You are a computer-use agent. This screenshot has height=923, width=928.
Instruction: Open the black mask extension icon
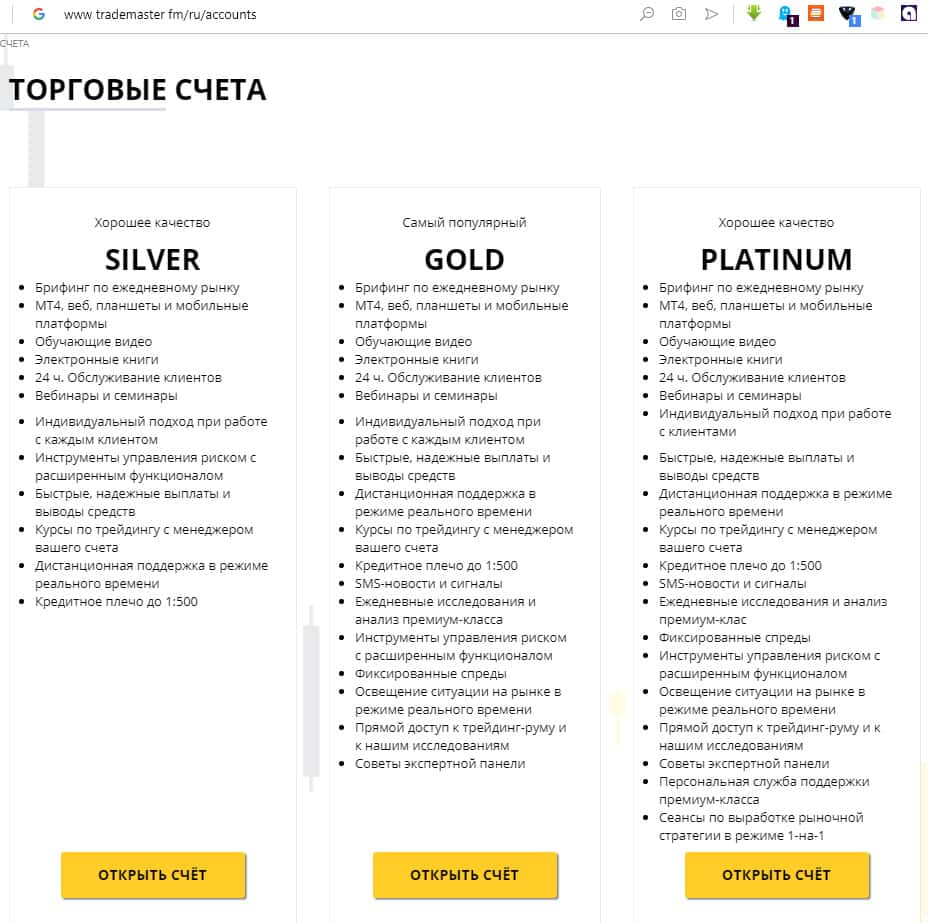[x=848, y=14]
